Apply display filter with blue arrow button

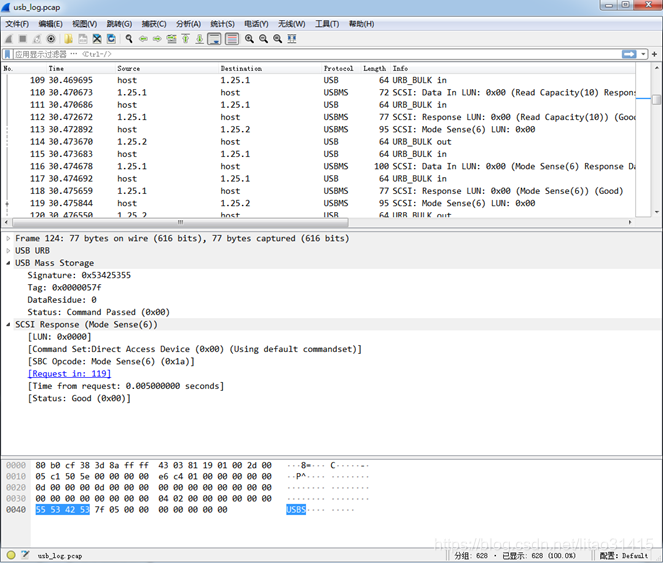point(629,54)
